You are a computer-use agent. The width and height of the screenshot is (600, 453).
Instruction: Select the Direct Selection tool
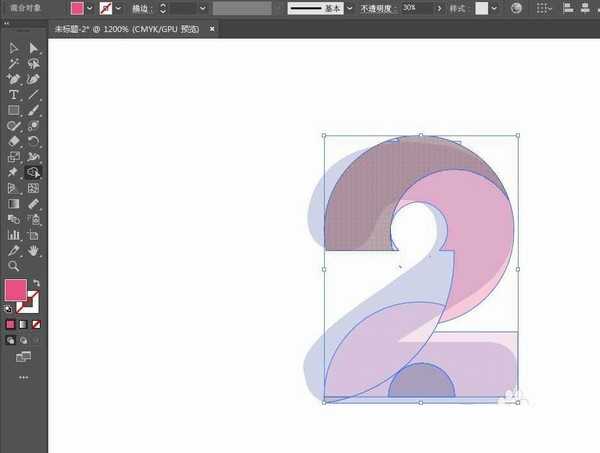click(33, 48)
